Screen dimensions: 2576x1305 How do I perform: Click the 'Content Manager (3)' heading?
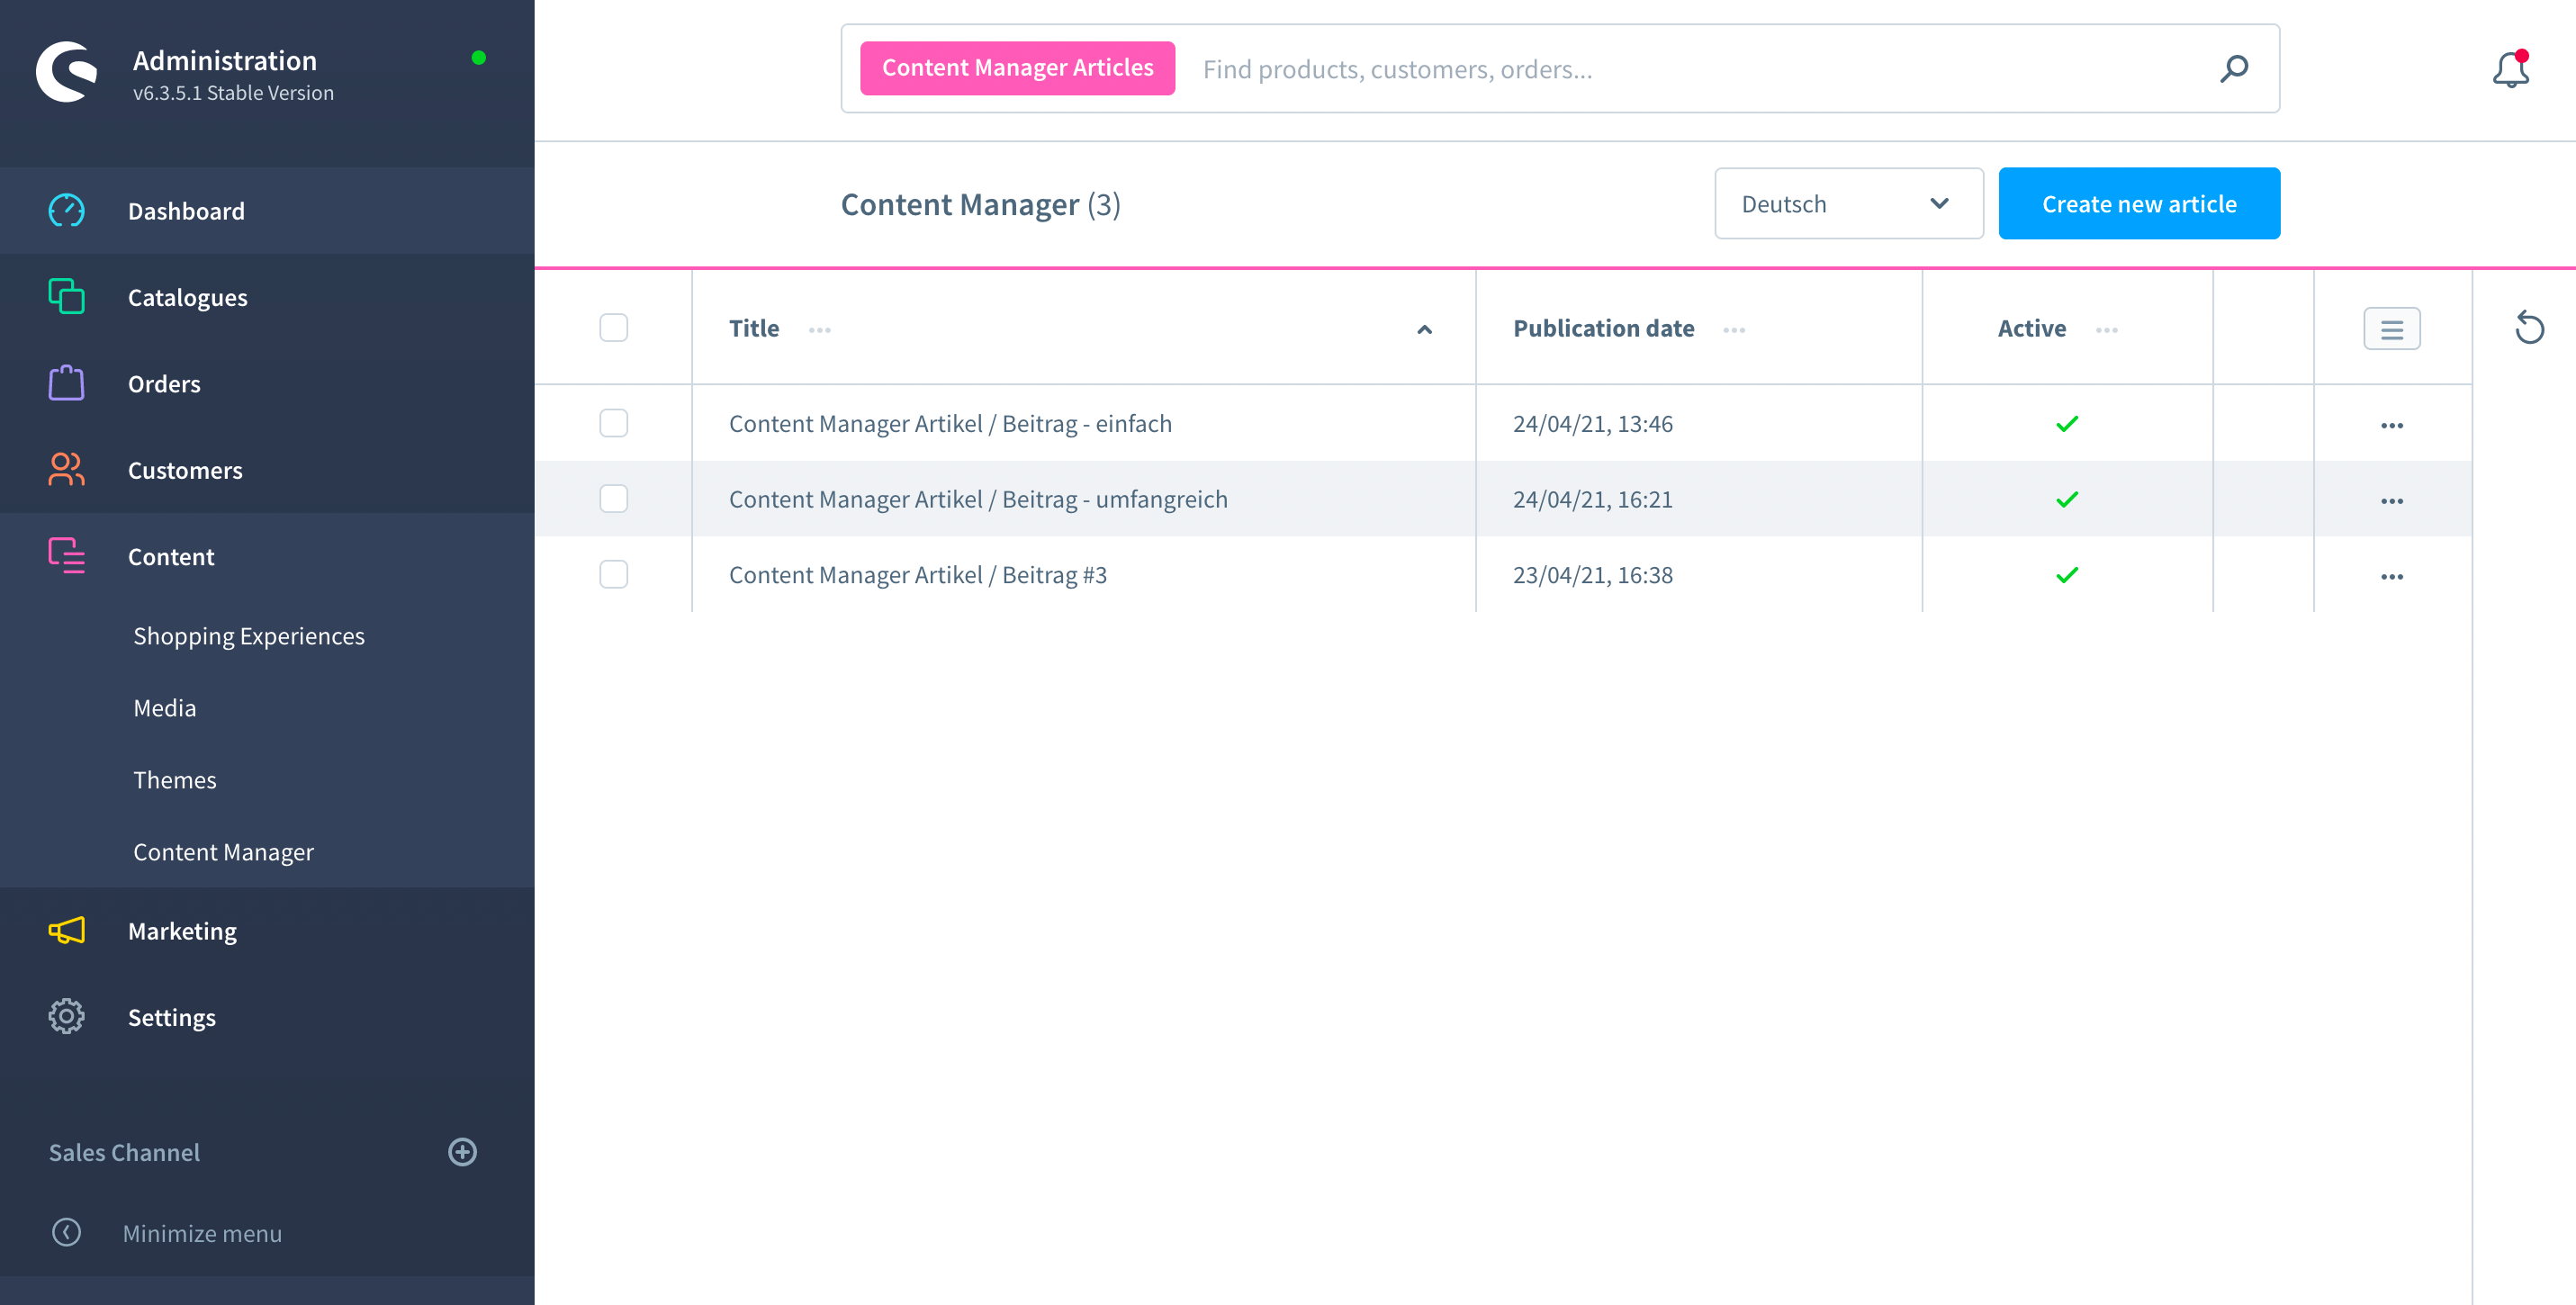980,204
